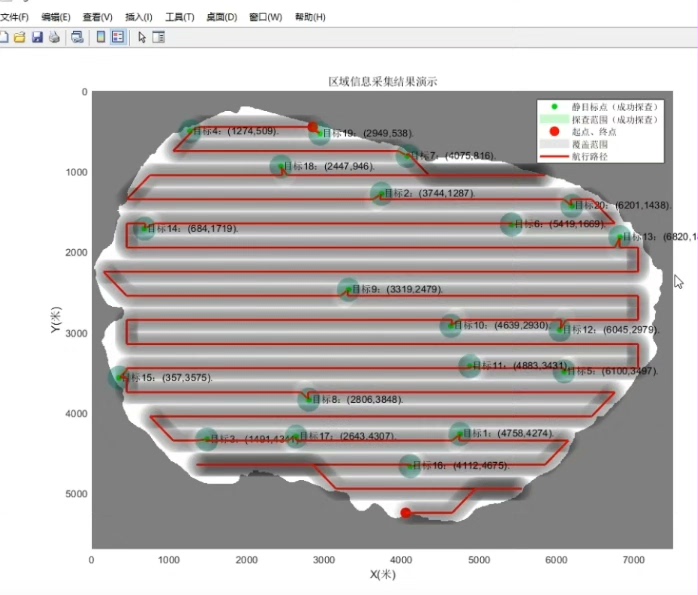Click the red end point at plot bottom
This screenshot has width=698, height=595.
point(406,513)
